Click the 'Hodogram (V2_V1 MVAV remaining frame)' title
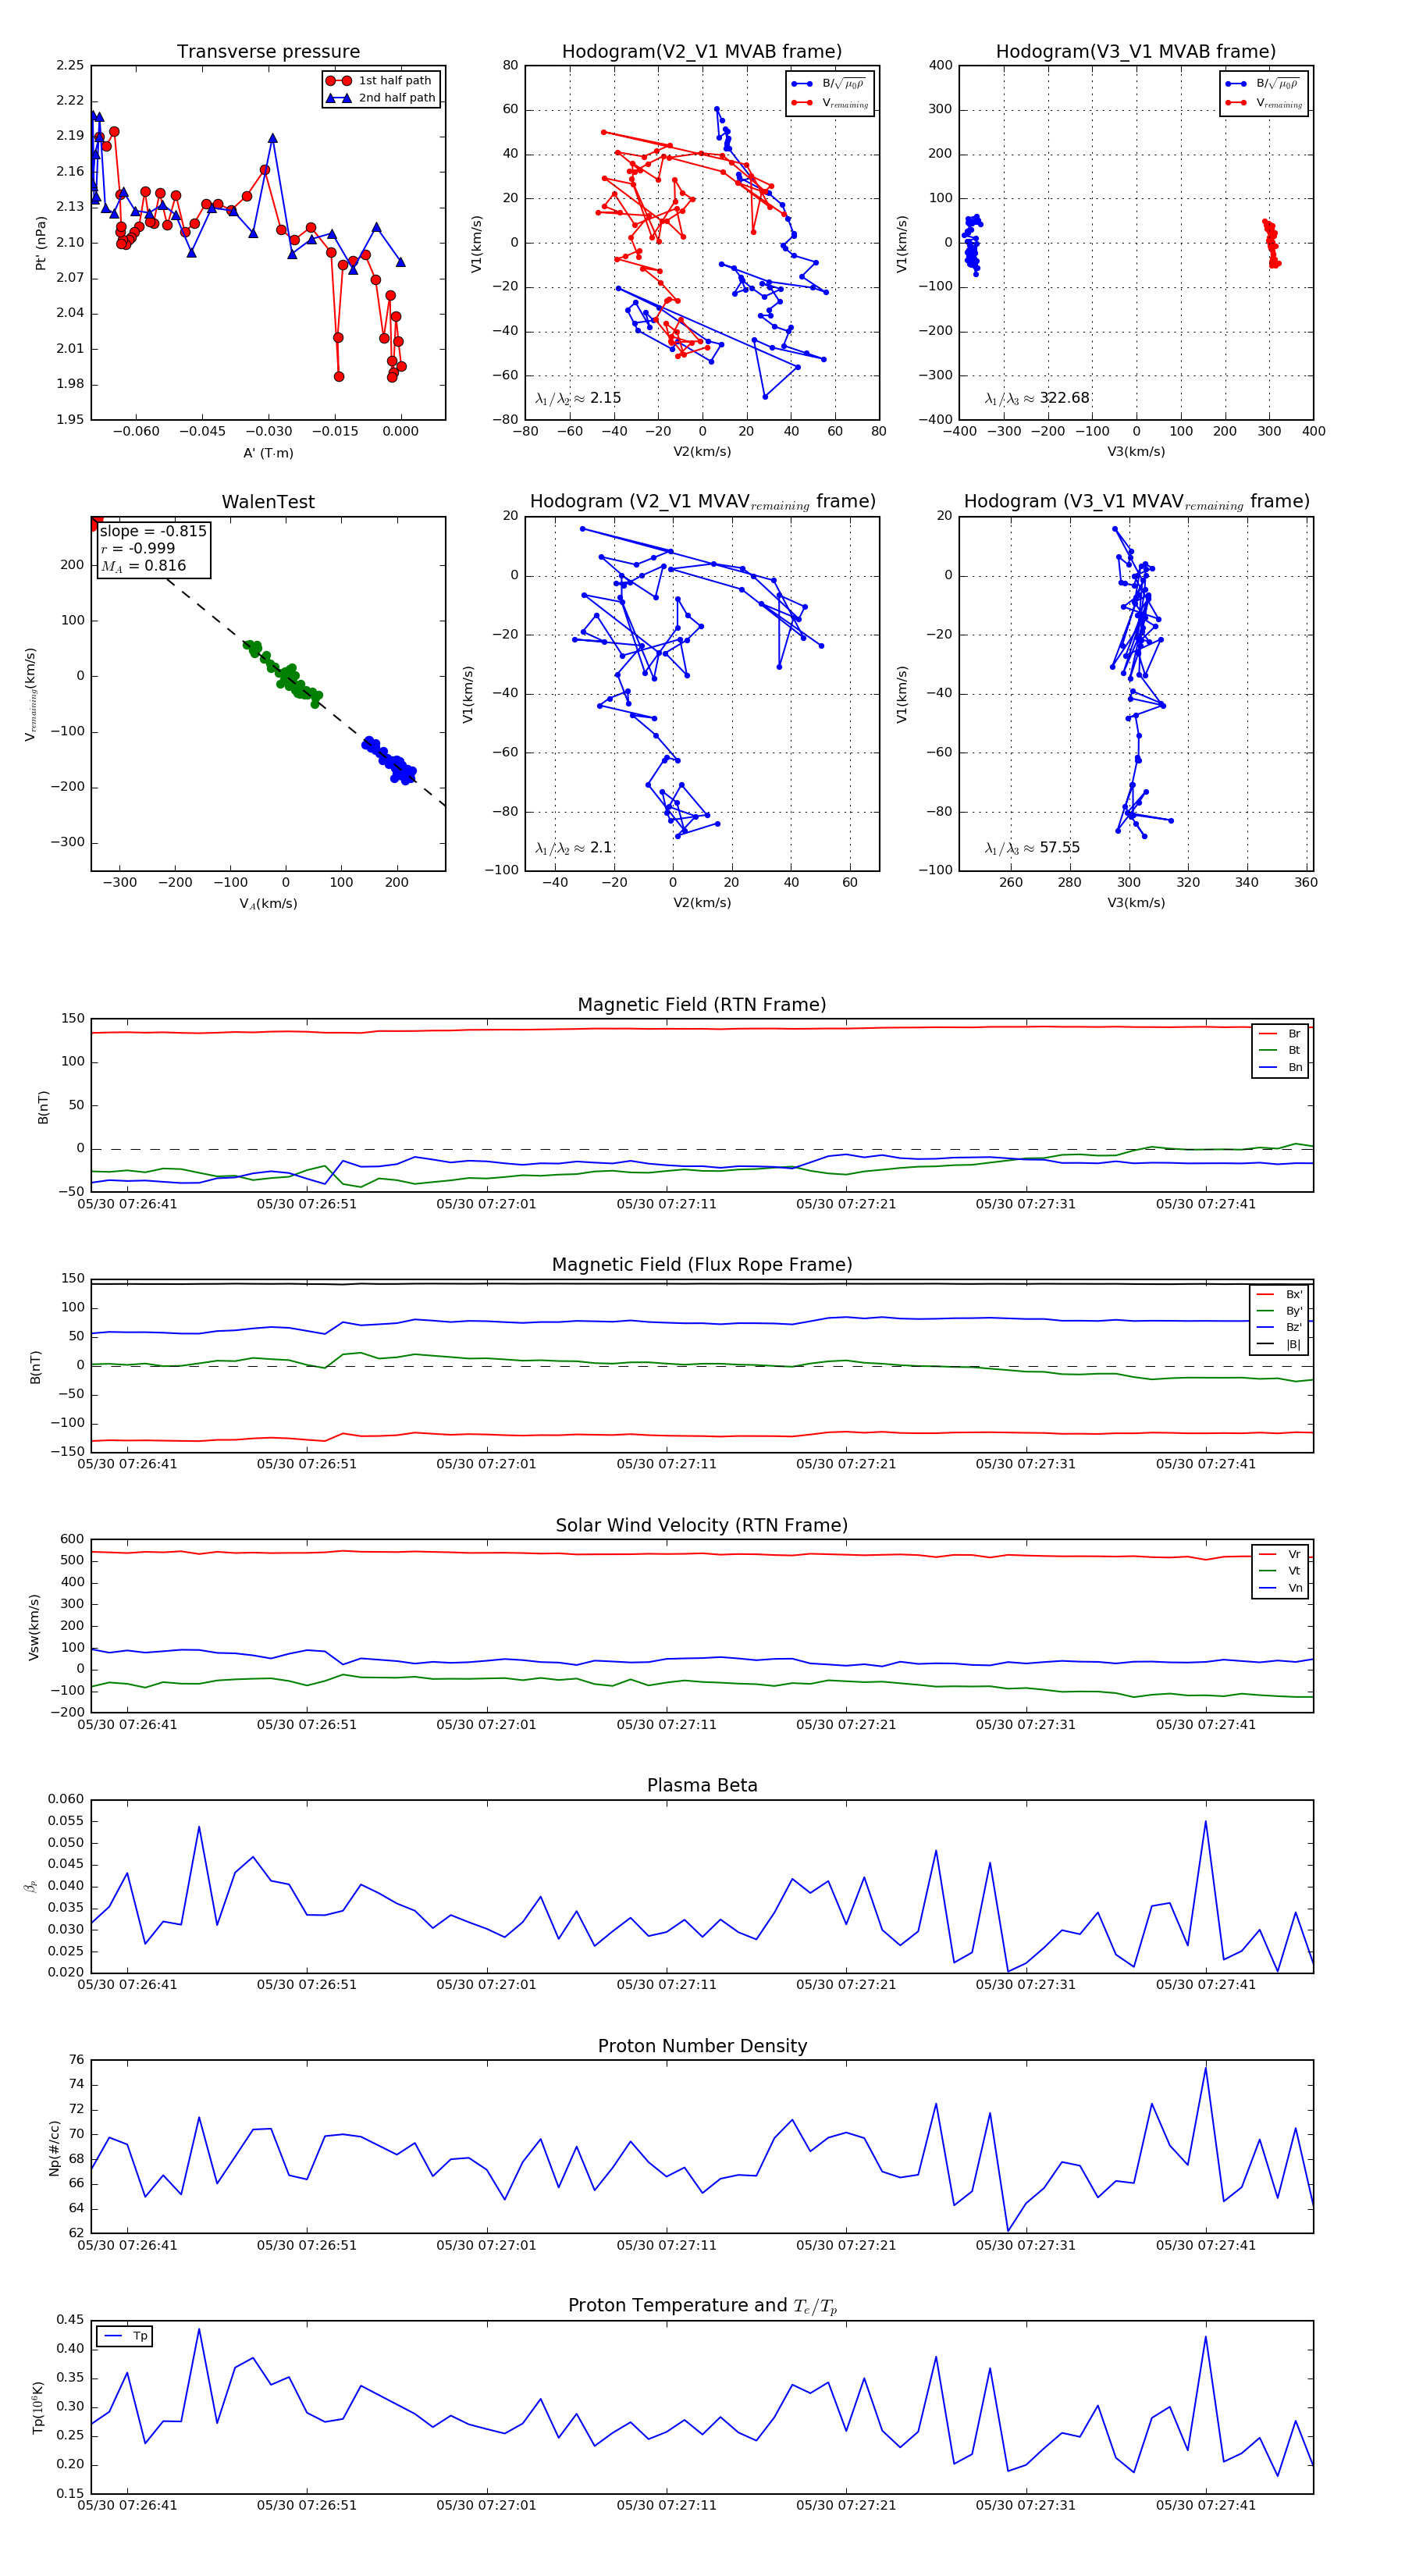 point(702,502)
